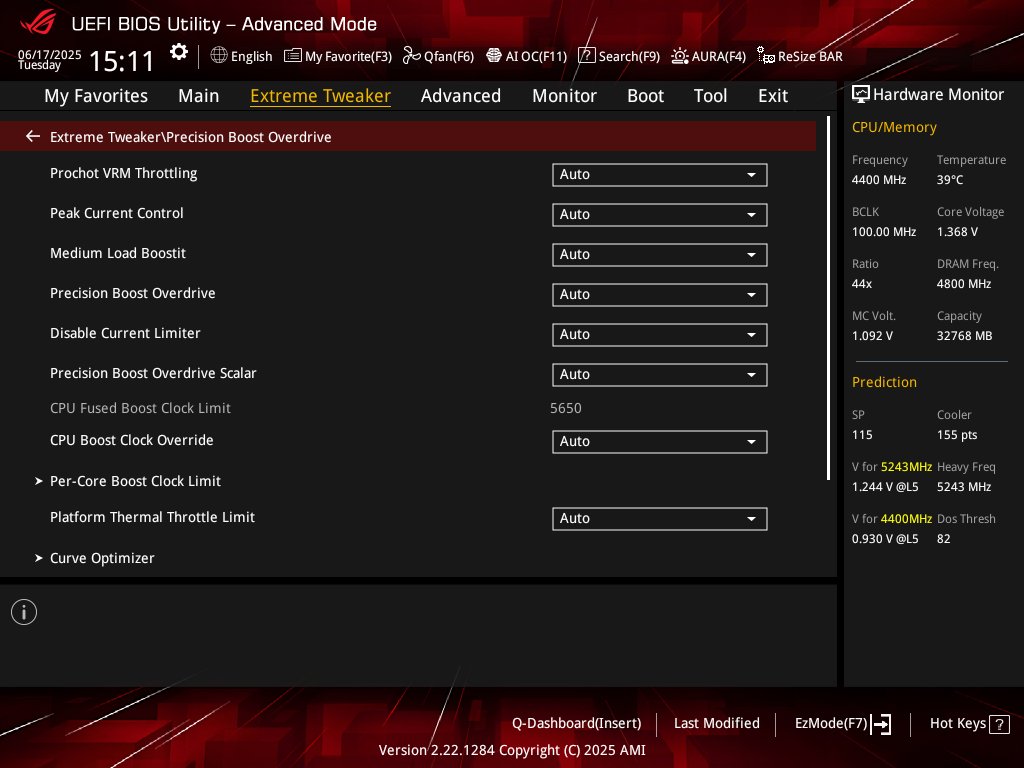This screenshot has height=768, width=1024.
Task: Click the AURA lighting icon
Action: click(x=680, y=56)
